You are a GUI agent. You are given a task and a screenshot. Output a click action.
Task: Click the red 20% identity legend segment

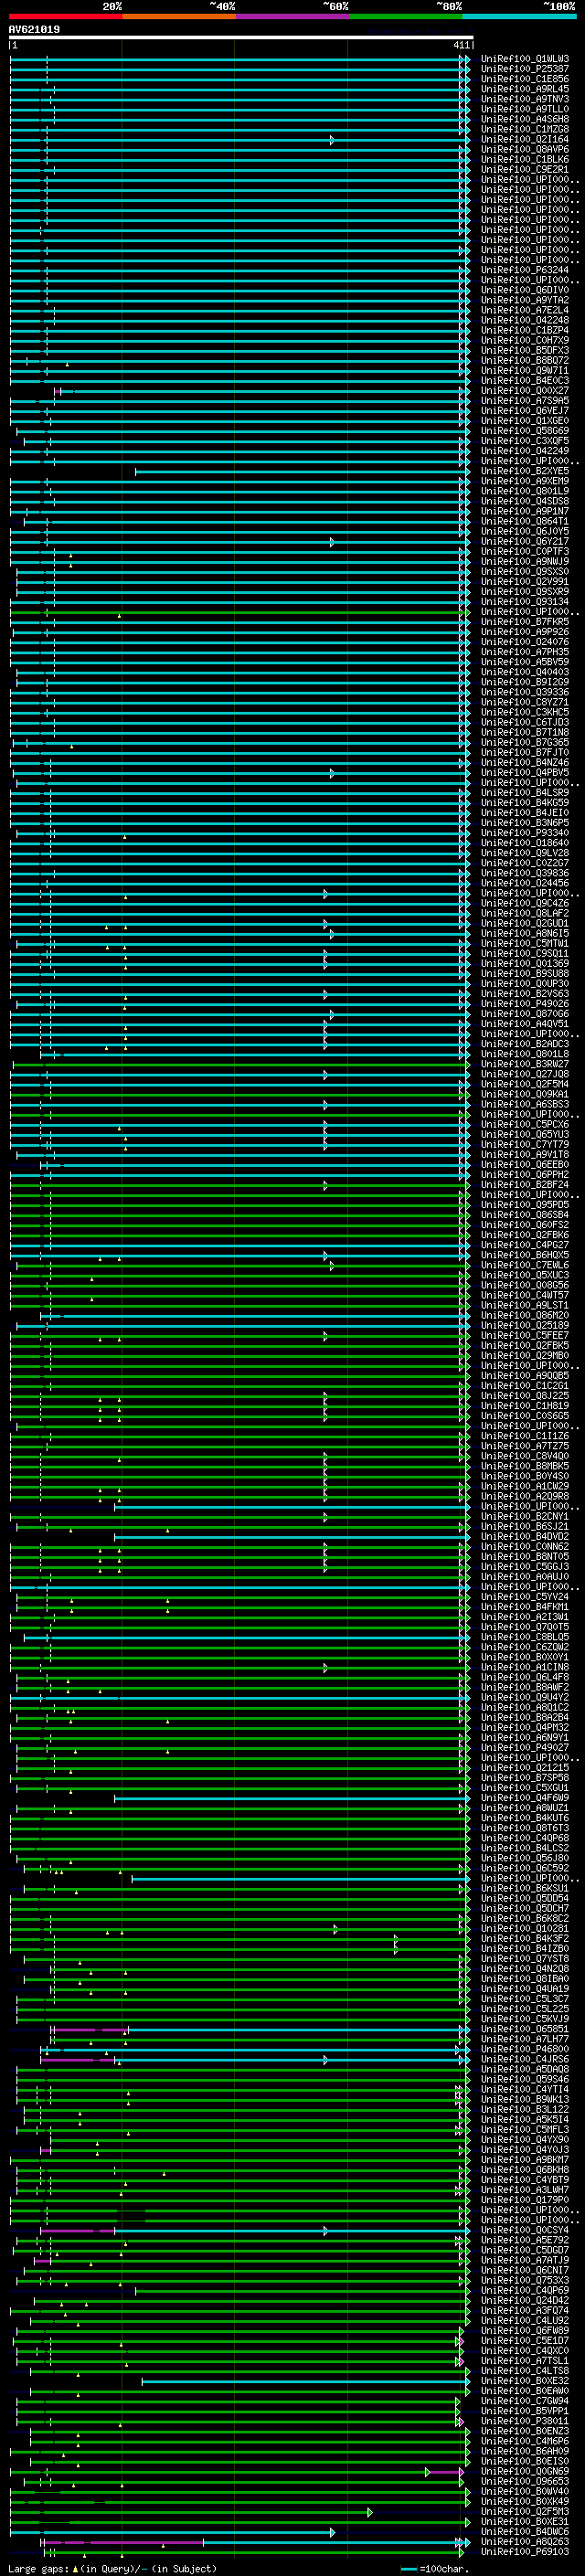(x=65, y=16)
